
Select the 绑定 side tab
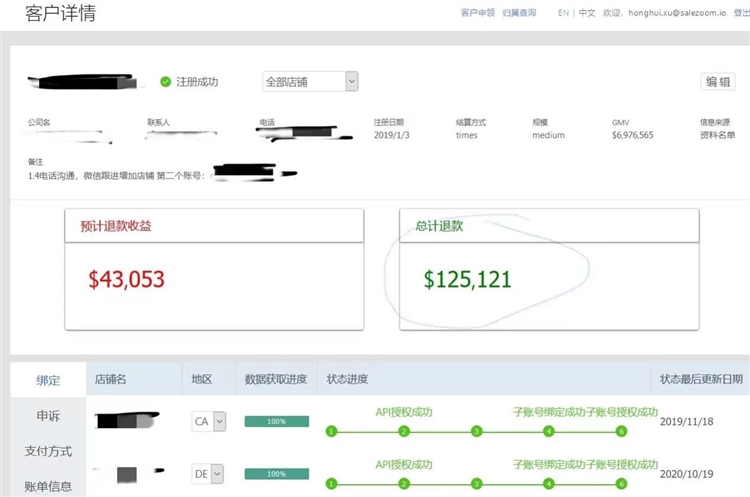pos(48,380)
